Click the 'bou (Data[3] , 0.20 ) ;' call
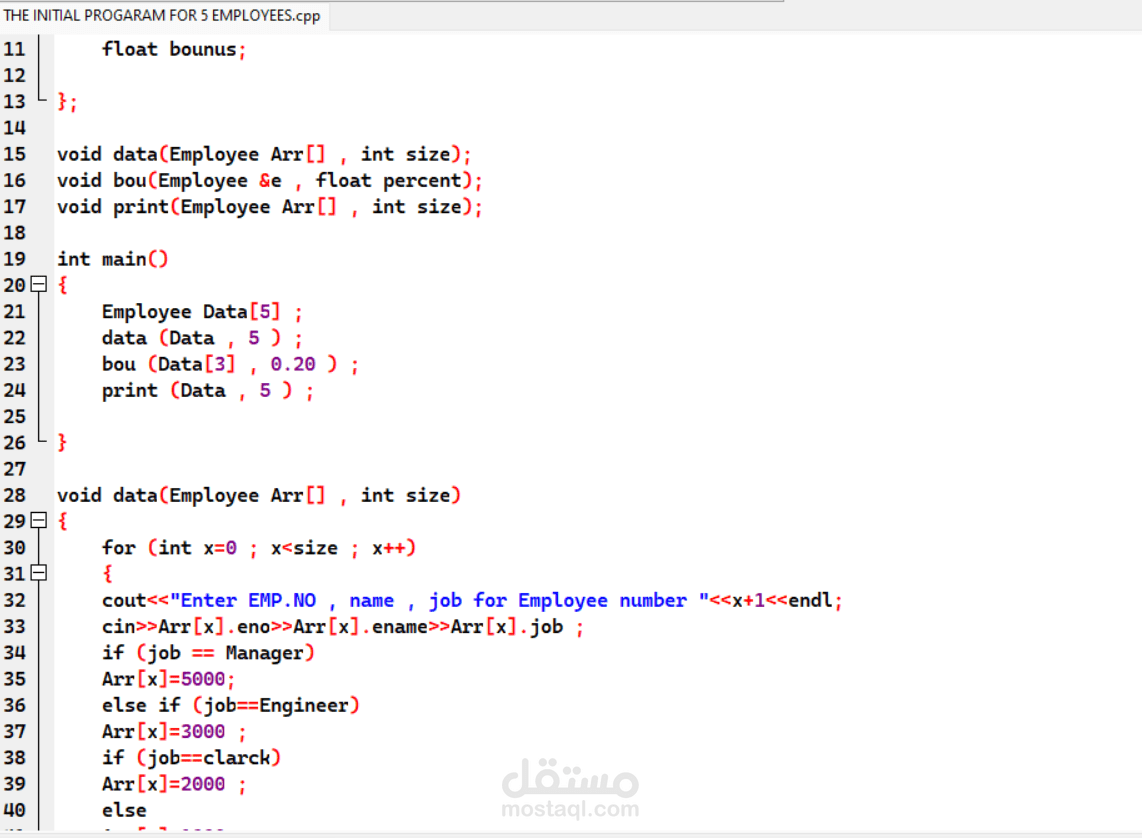1142x838 pixels. [230, 364]
